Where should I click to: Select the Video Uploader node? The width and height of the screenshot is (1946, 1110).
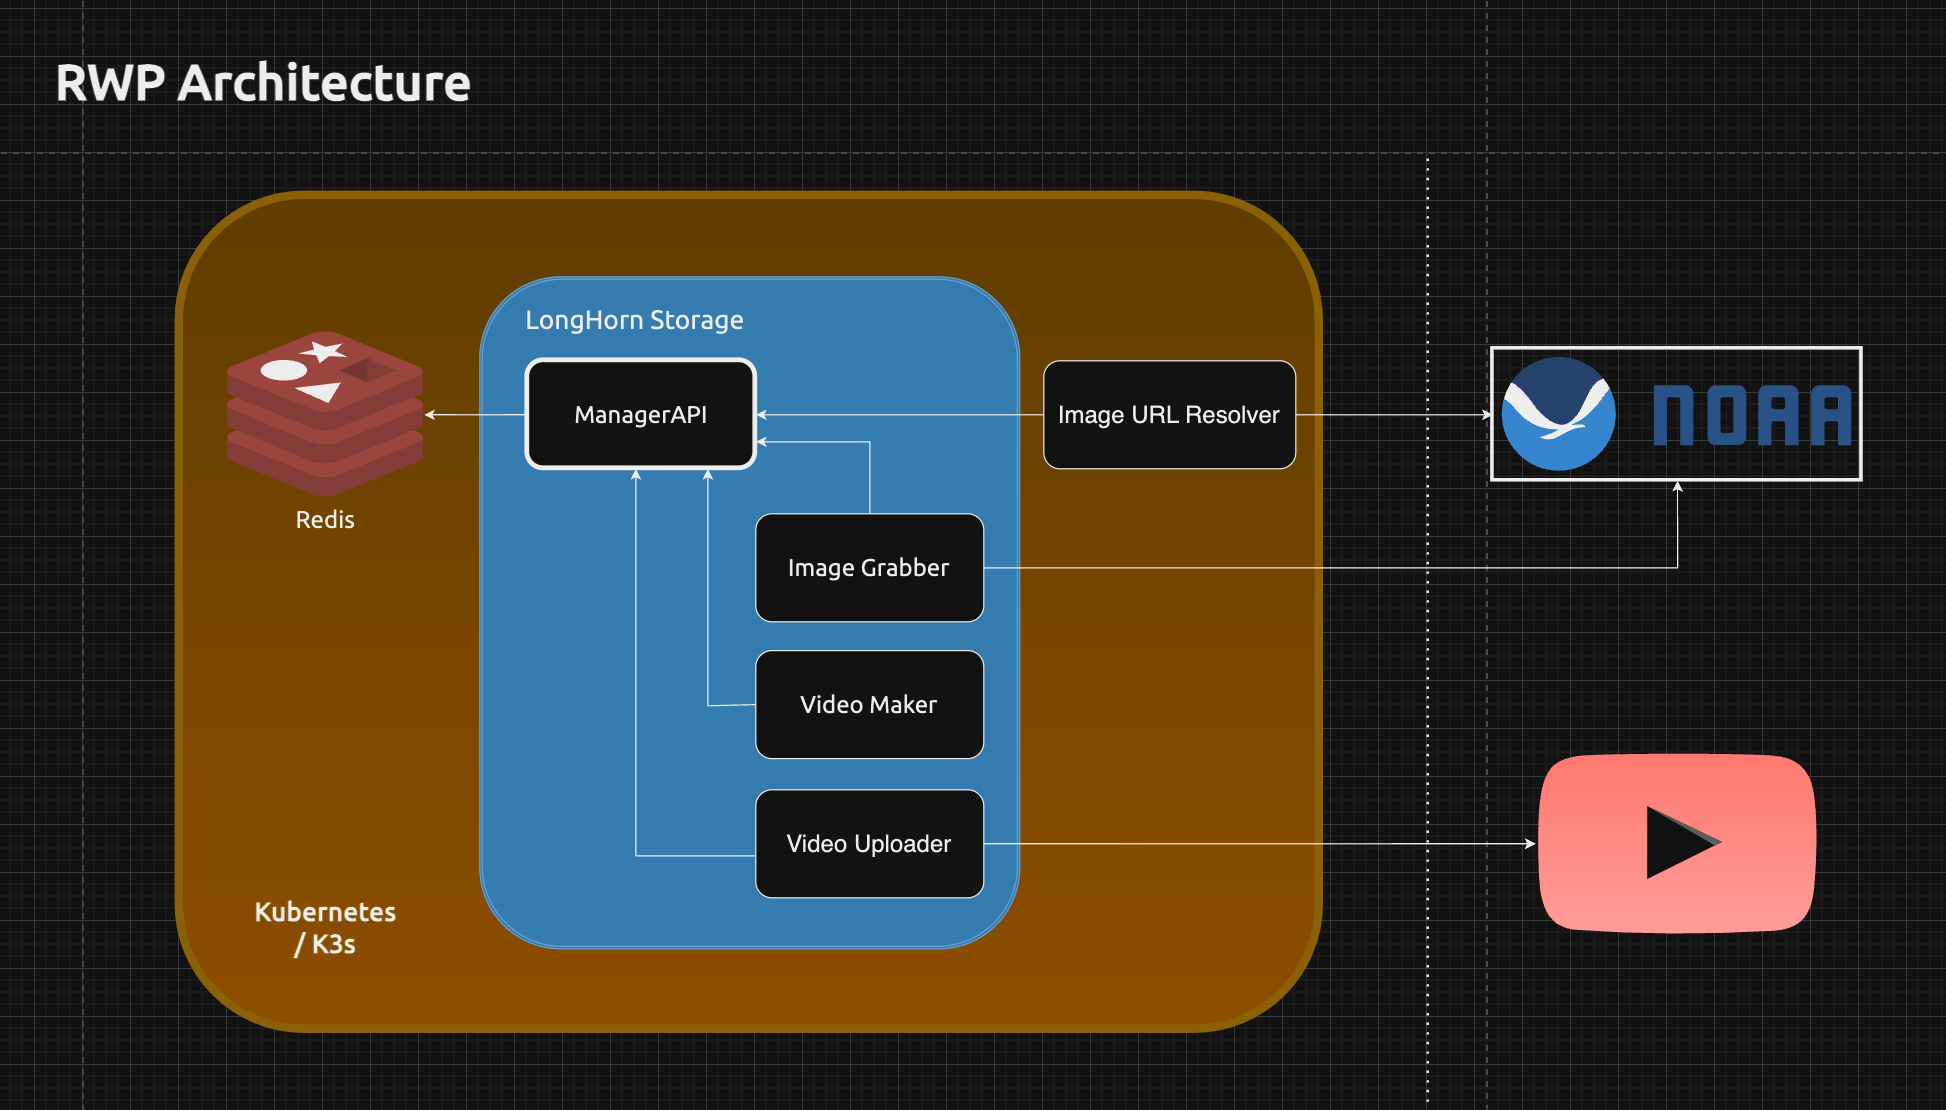(868, 844)
